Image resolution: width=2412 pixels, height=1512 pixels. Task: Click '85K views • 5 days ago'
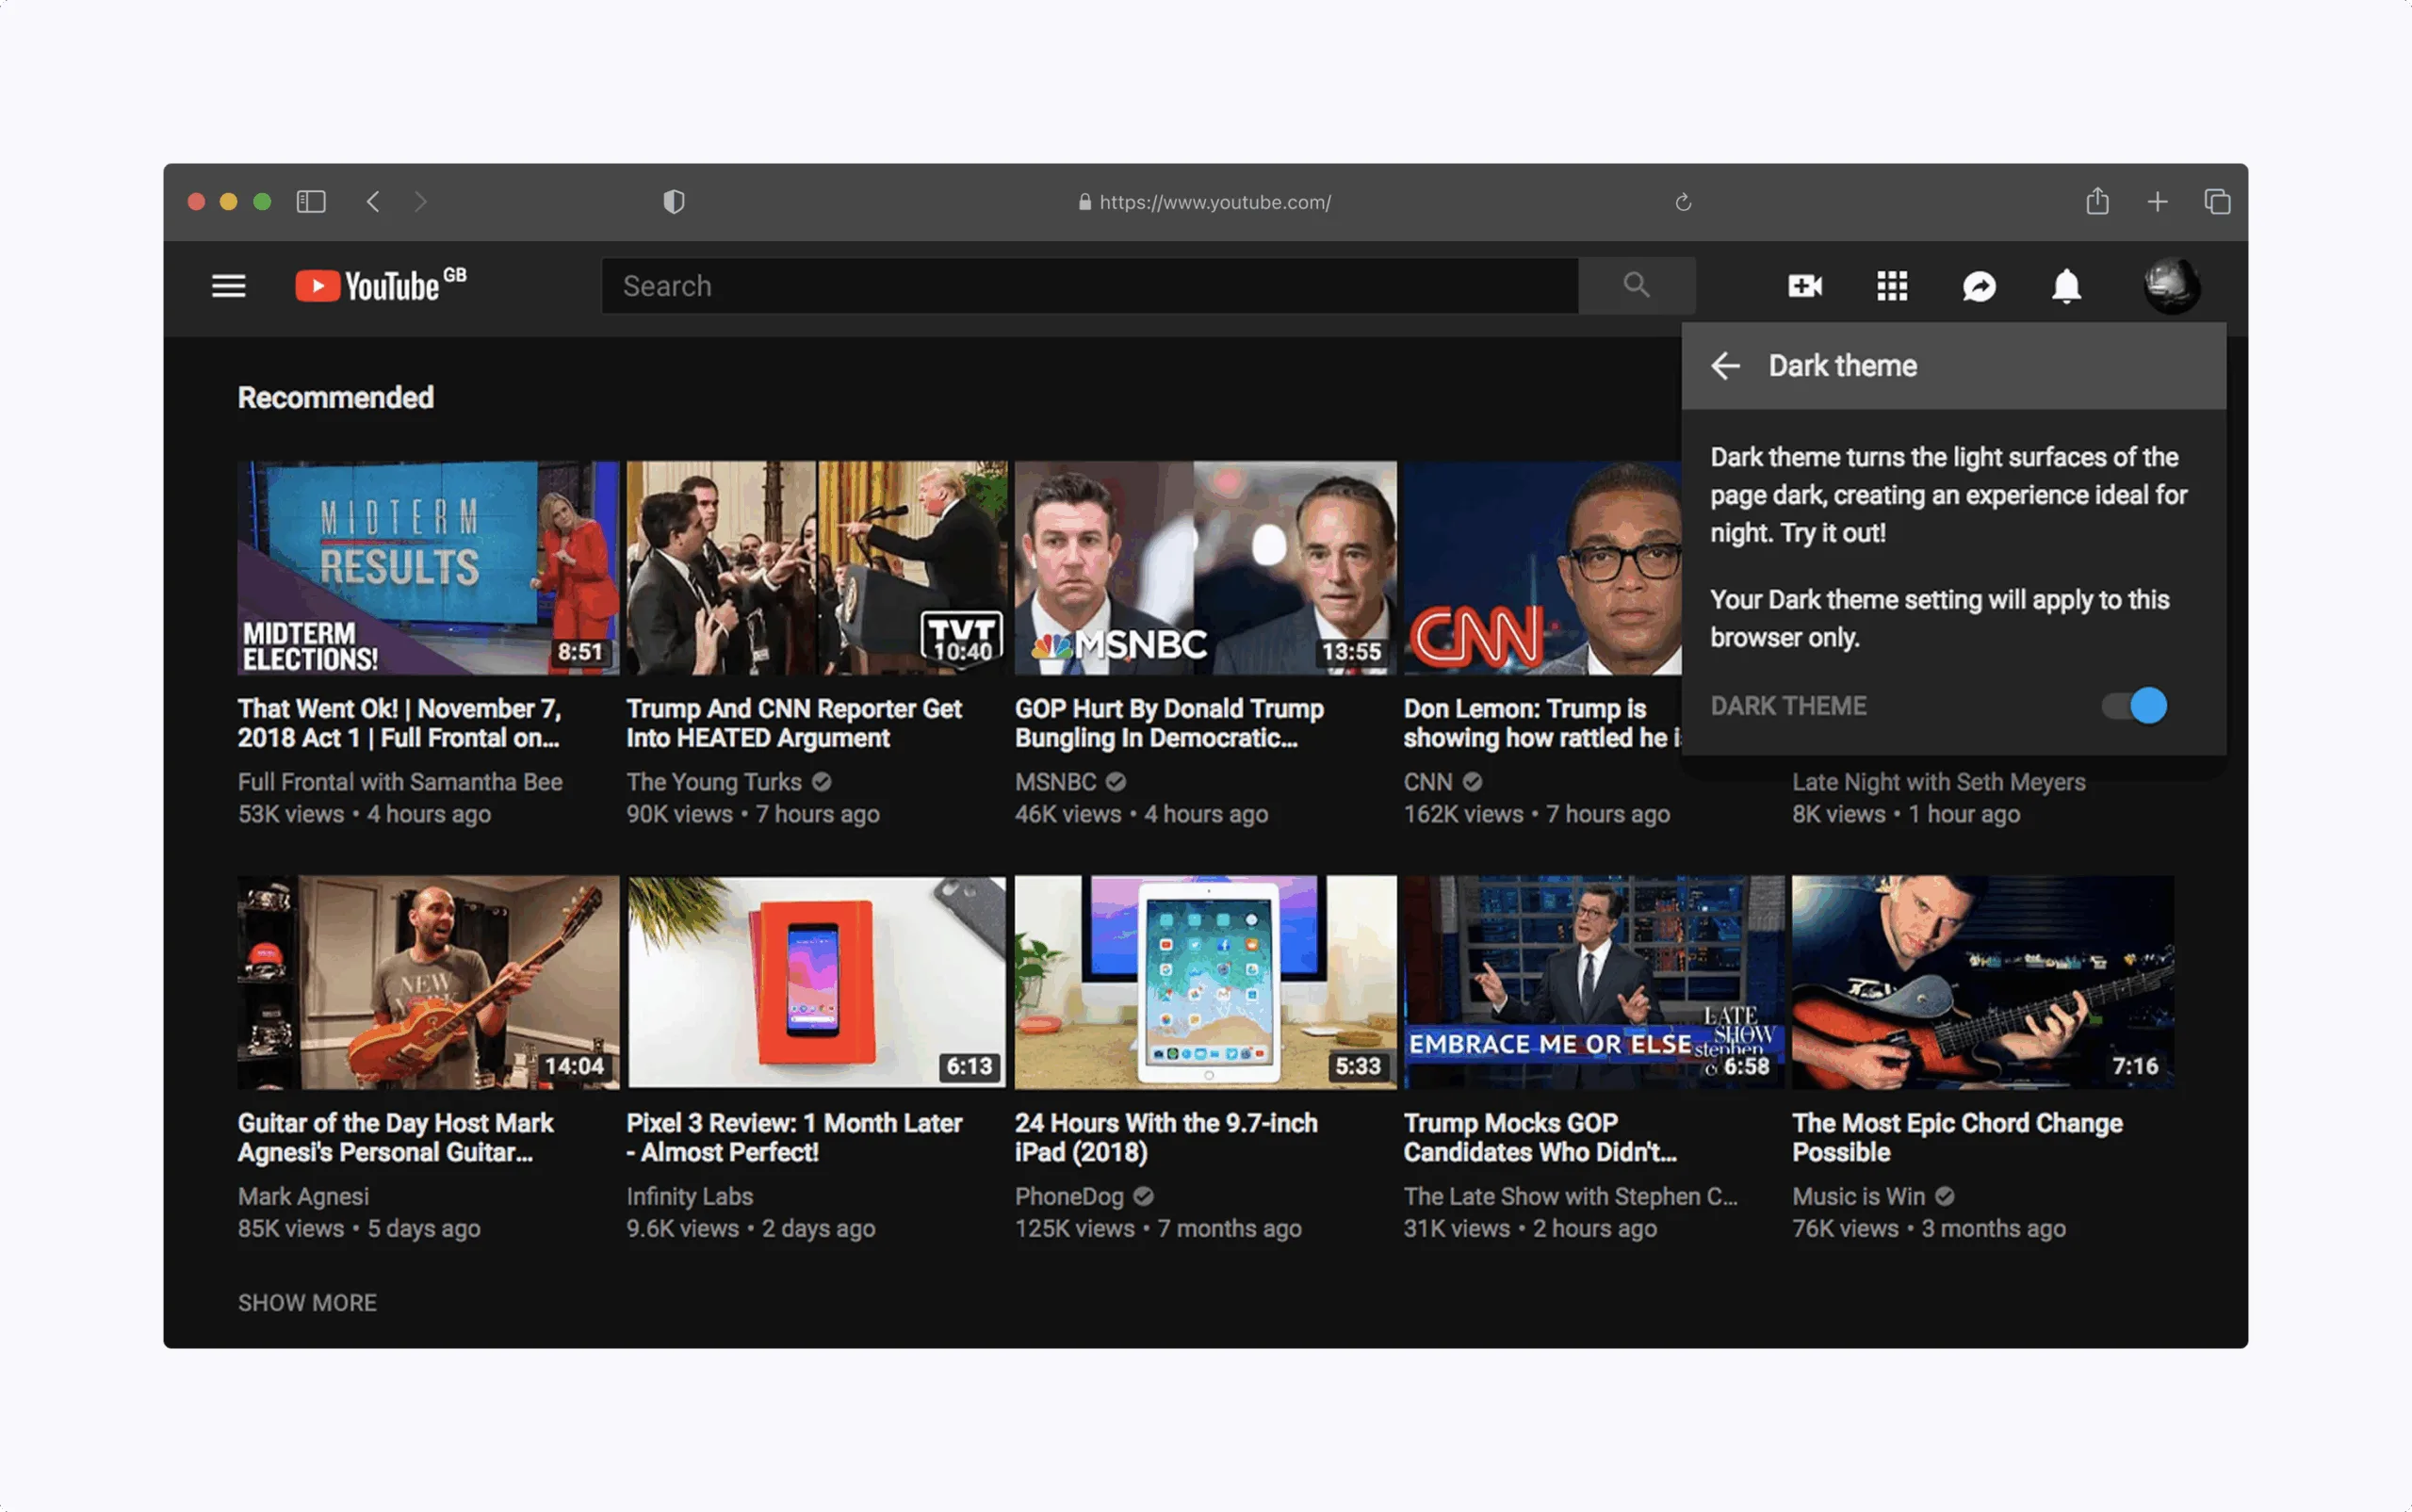359,1228
